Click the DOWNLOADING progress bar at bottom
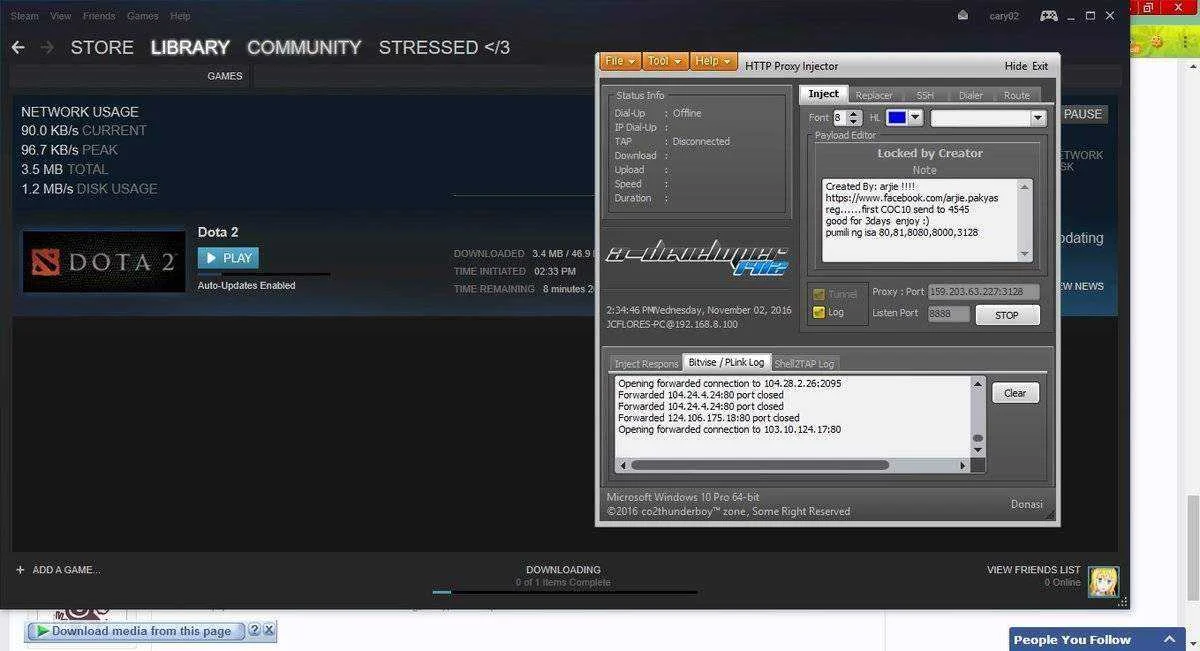 (x=565, y=592)
